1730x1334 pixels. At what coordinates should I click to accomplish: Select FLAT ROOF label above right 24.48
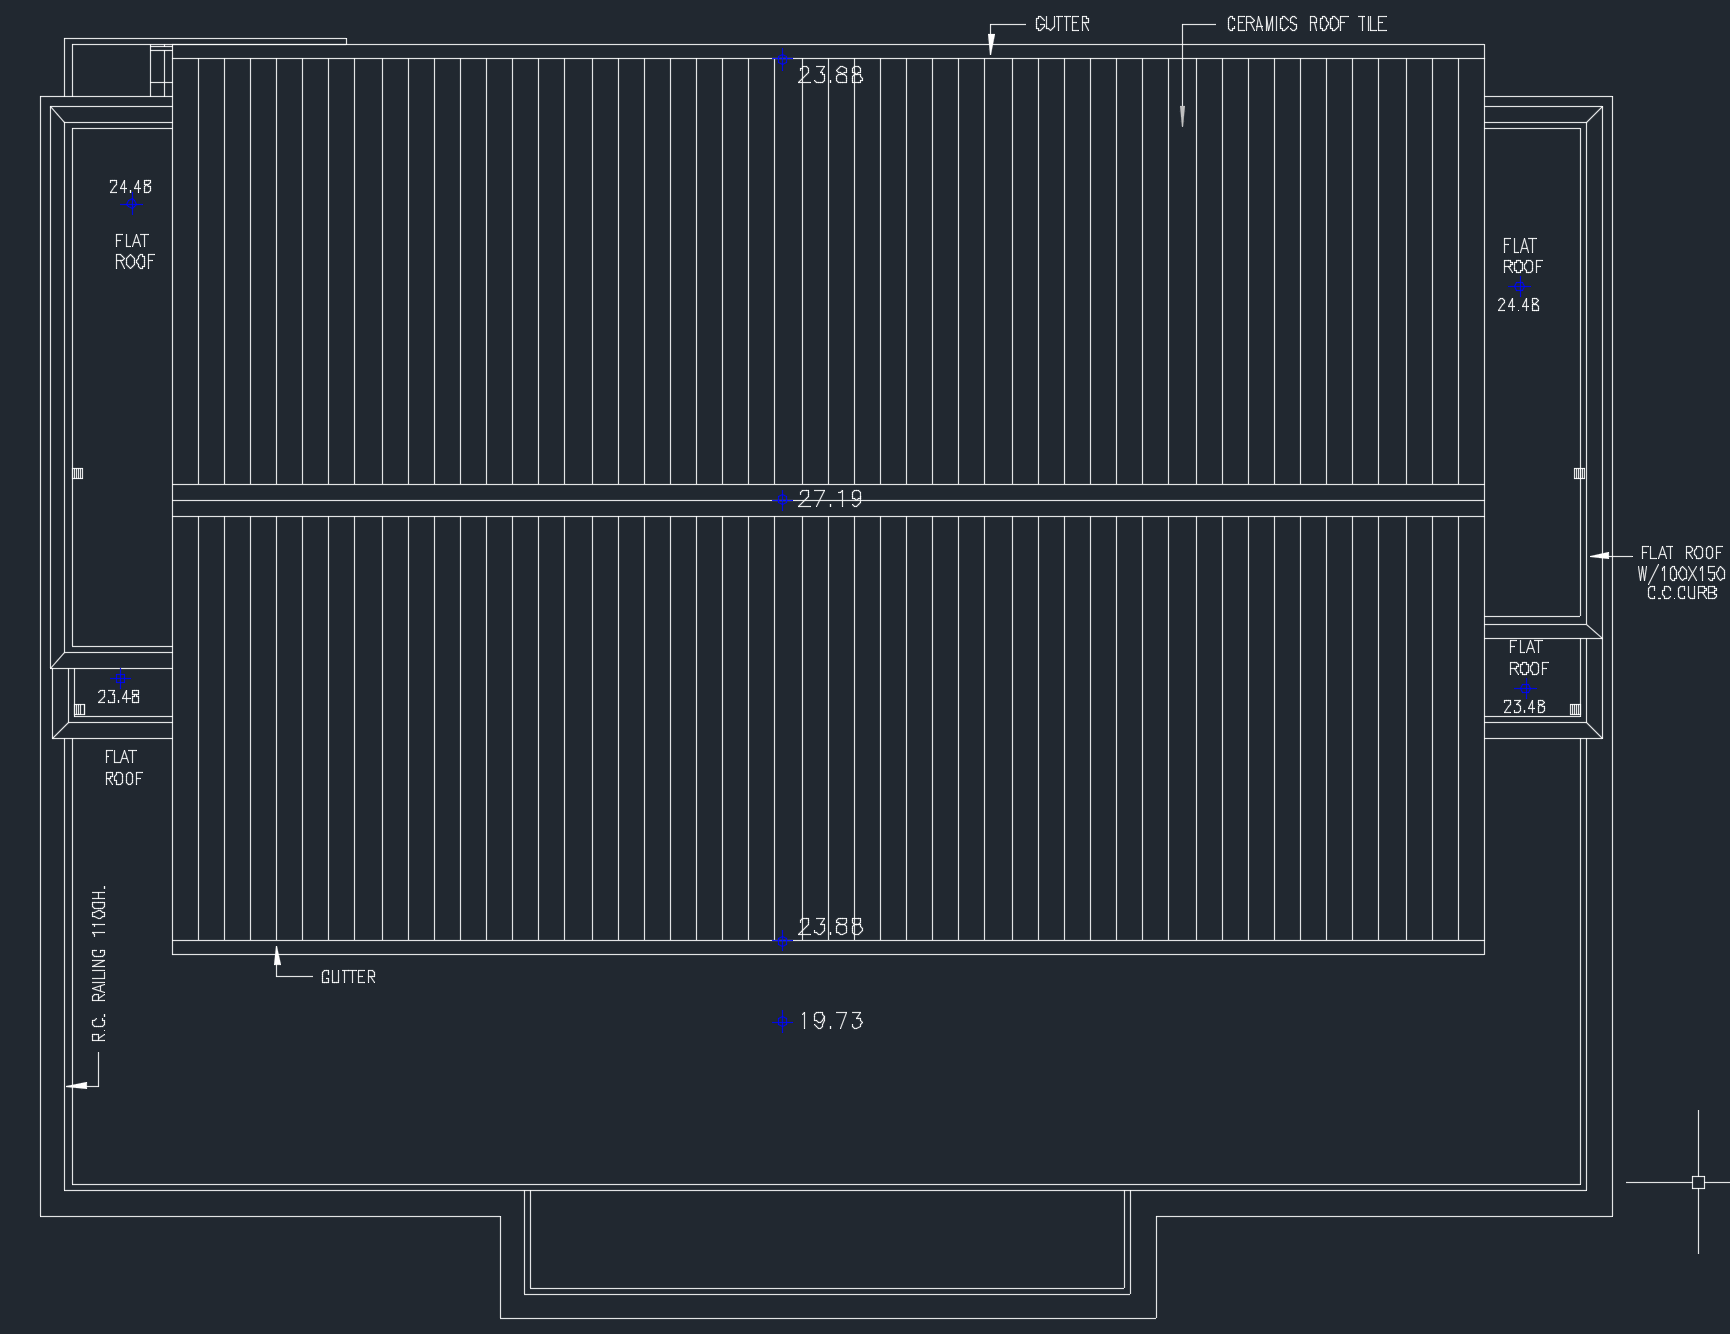(1522, 256)
